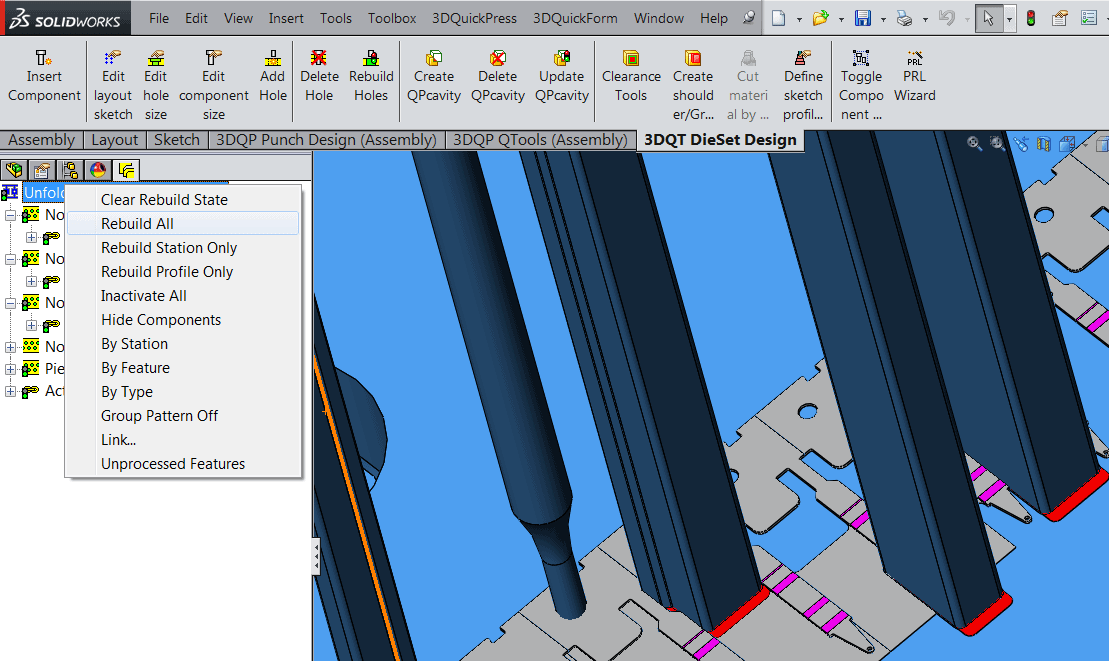Click the Zoom to Fit view icon
Viewport: 1109px width, 661px height.
(x=974, y=144)
